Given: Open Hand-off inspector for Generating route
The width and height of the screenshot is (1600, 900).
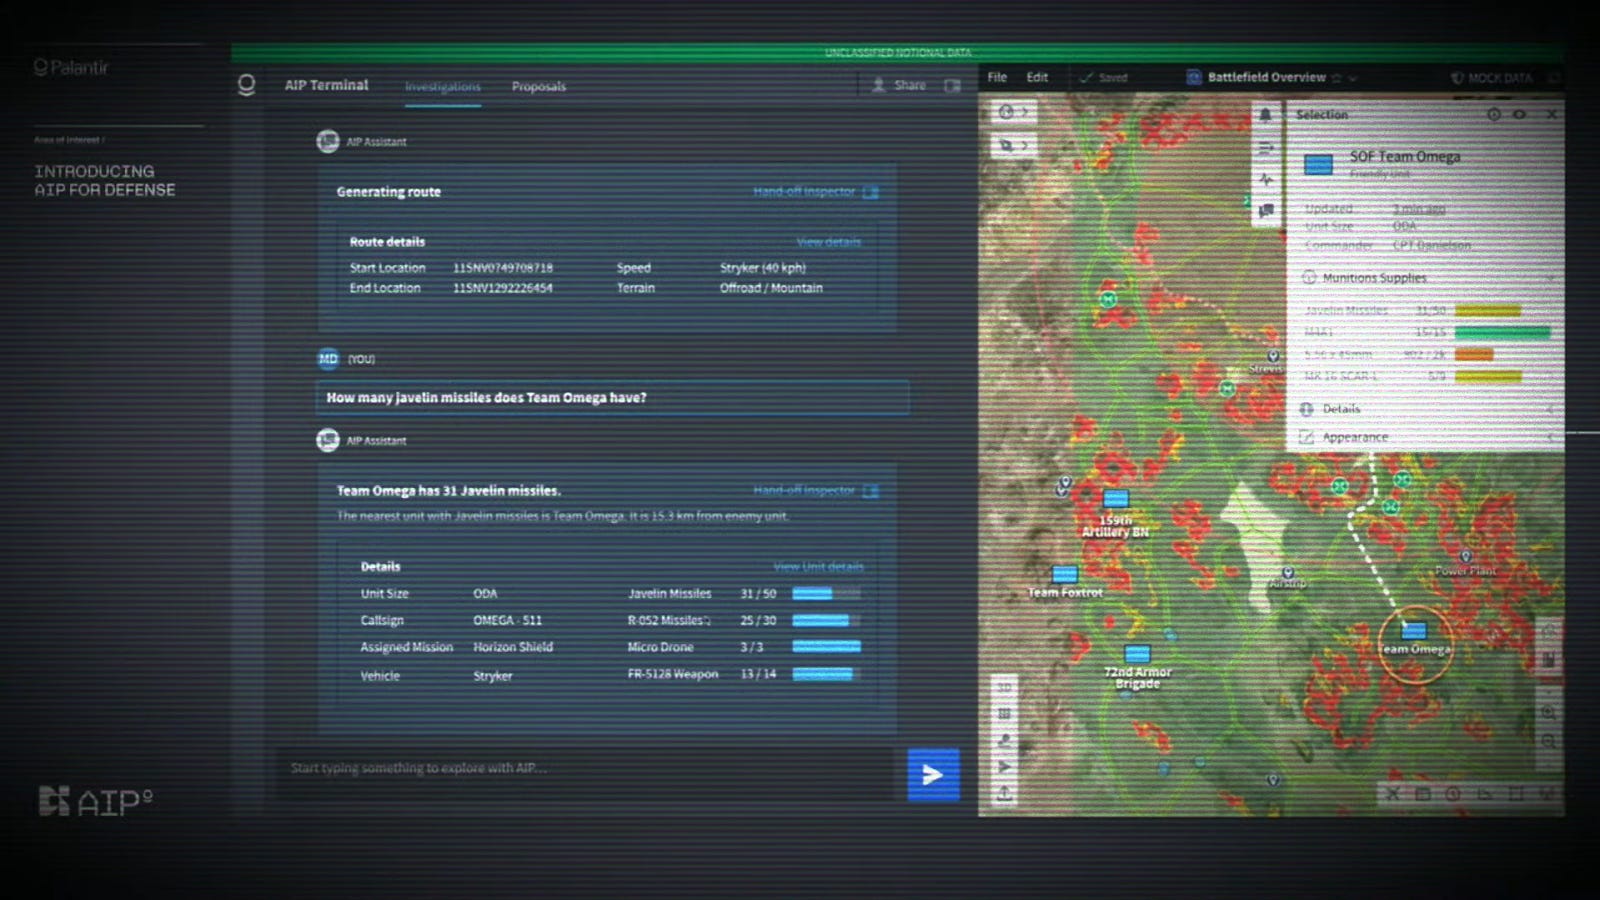Looking at the screenshot, I should point(815,192).
